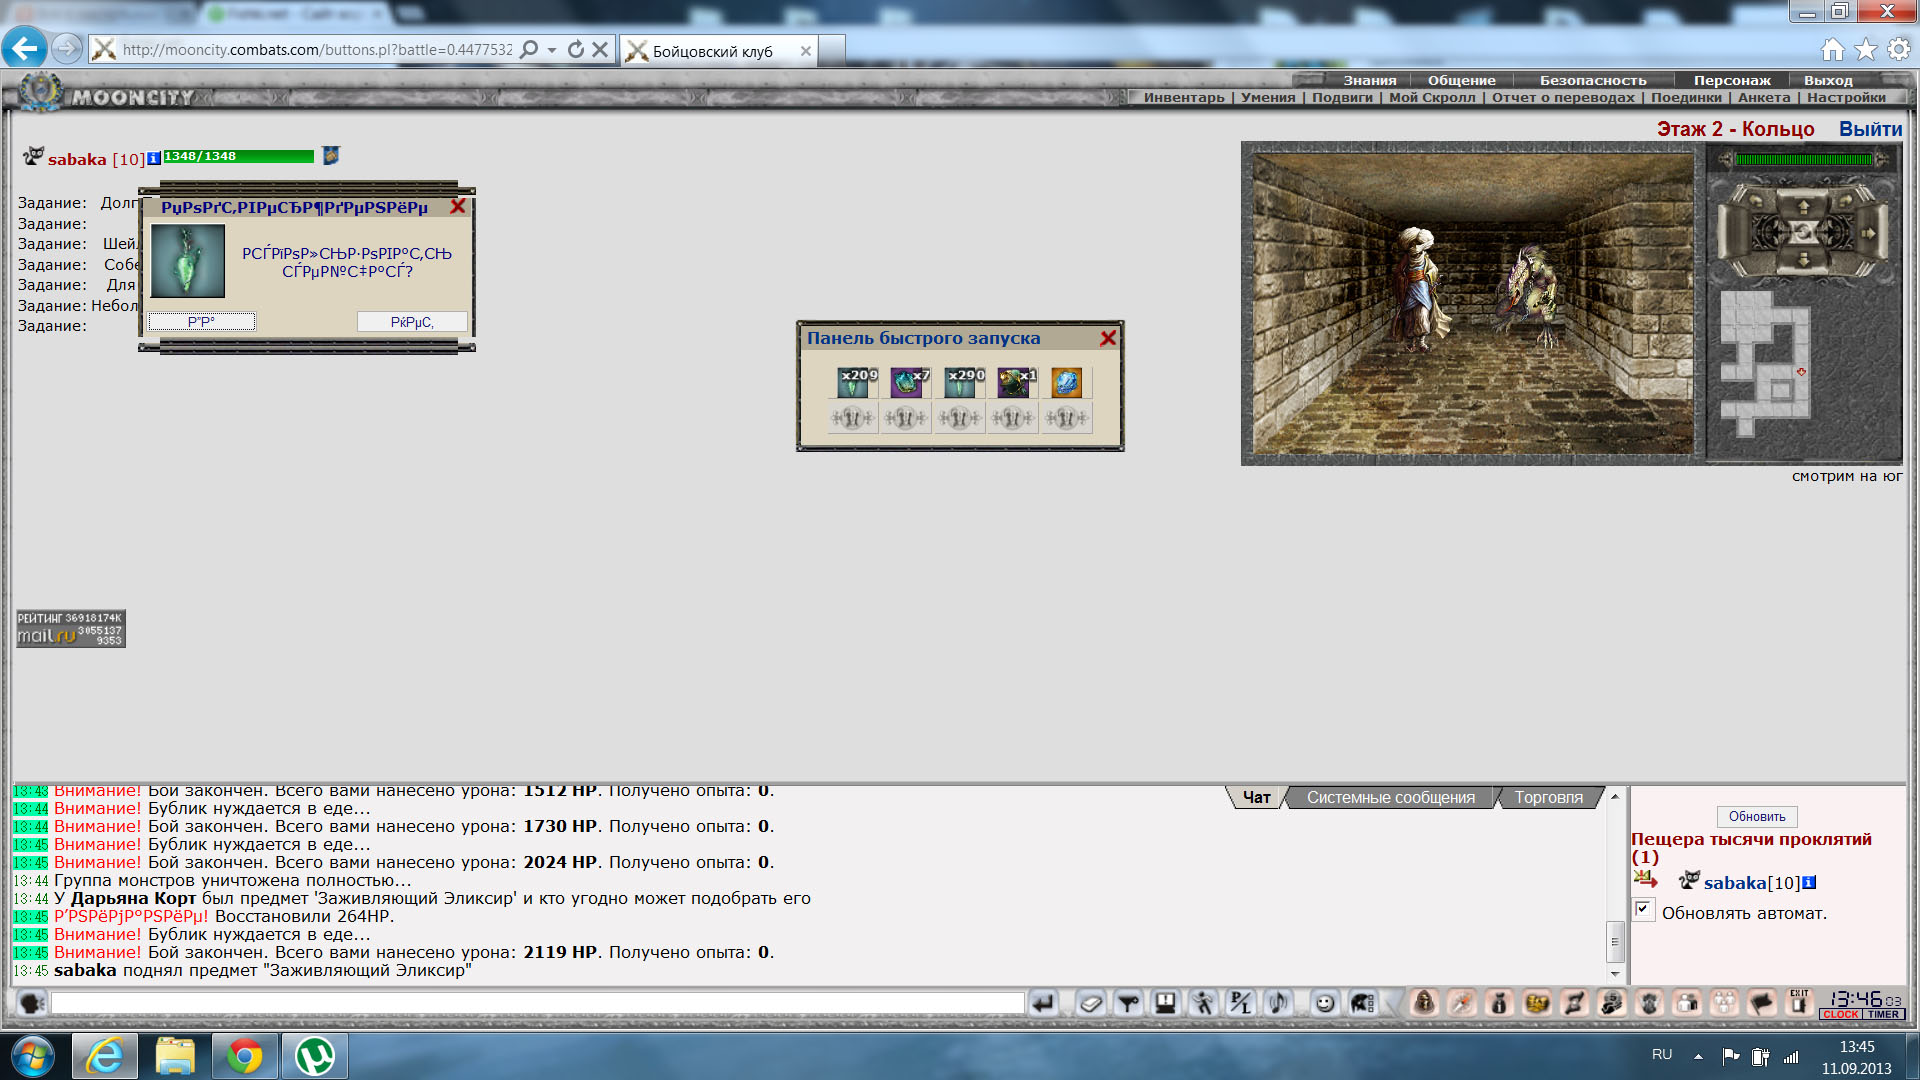Viewport: 1920px width, 1080px height.
Task: Click the chat head icon left of input
Action: [x=31, y=1003]
